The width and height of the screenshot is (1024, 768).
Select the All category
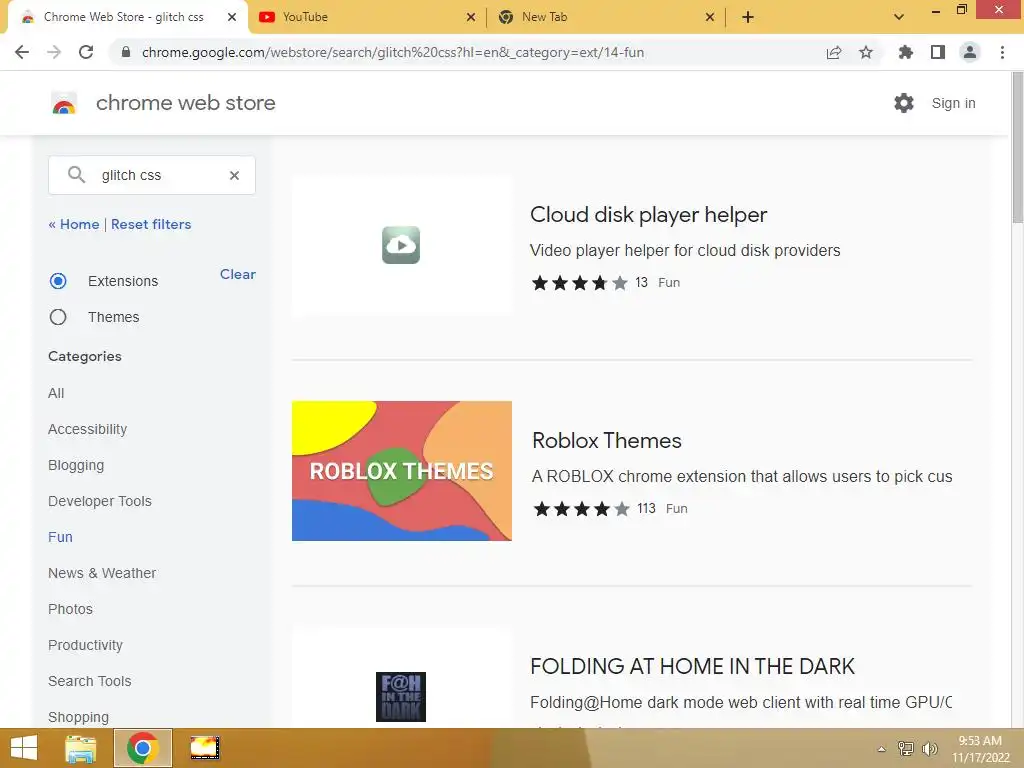point(56,393)
